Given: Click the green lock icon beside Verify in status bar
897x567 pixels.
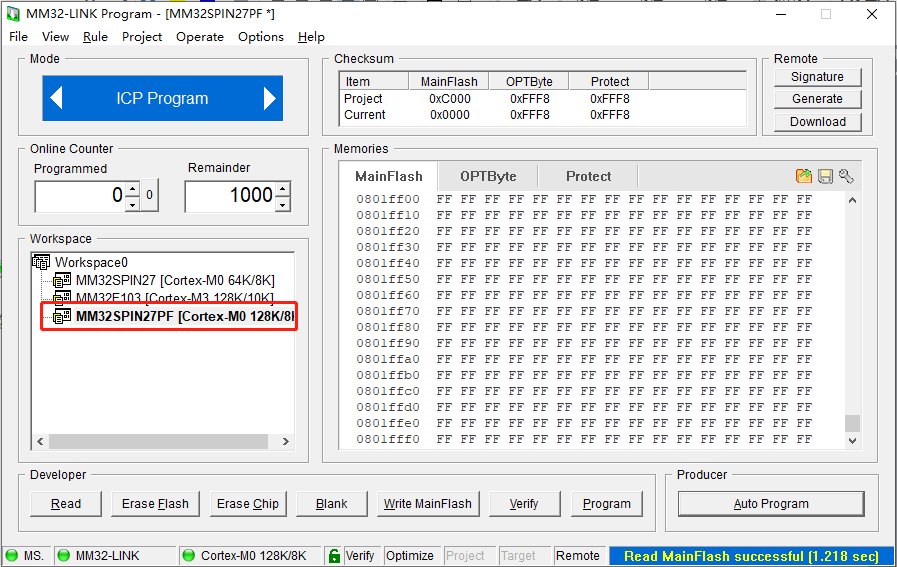Looking at the screenshot, I should point(334,556).
